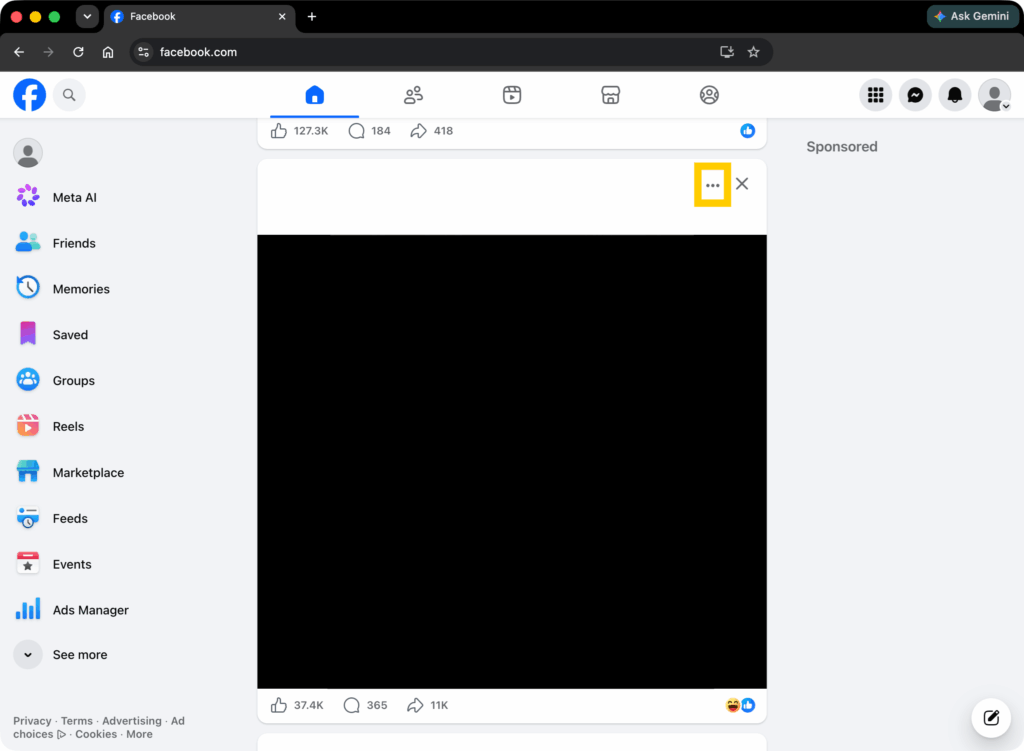The image size is (1024, 751).
Task: Open your profile in the left sidebar
Action: tap(28, 153)
